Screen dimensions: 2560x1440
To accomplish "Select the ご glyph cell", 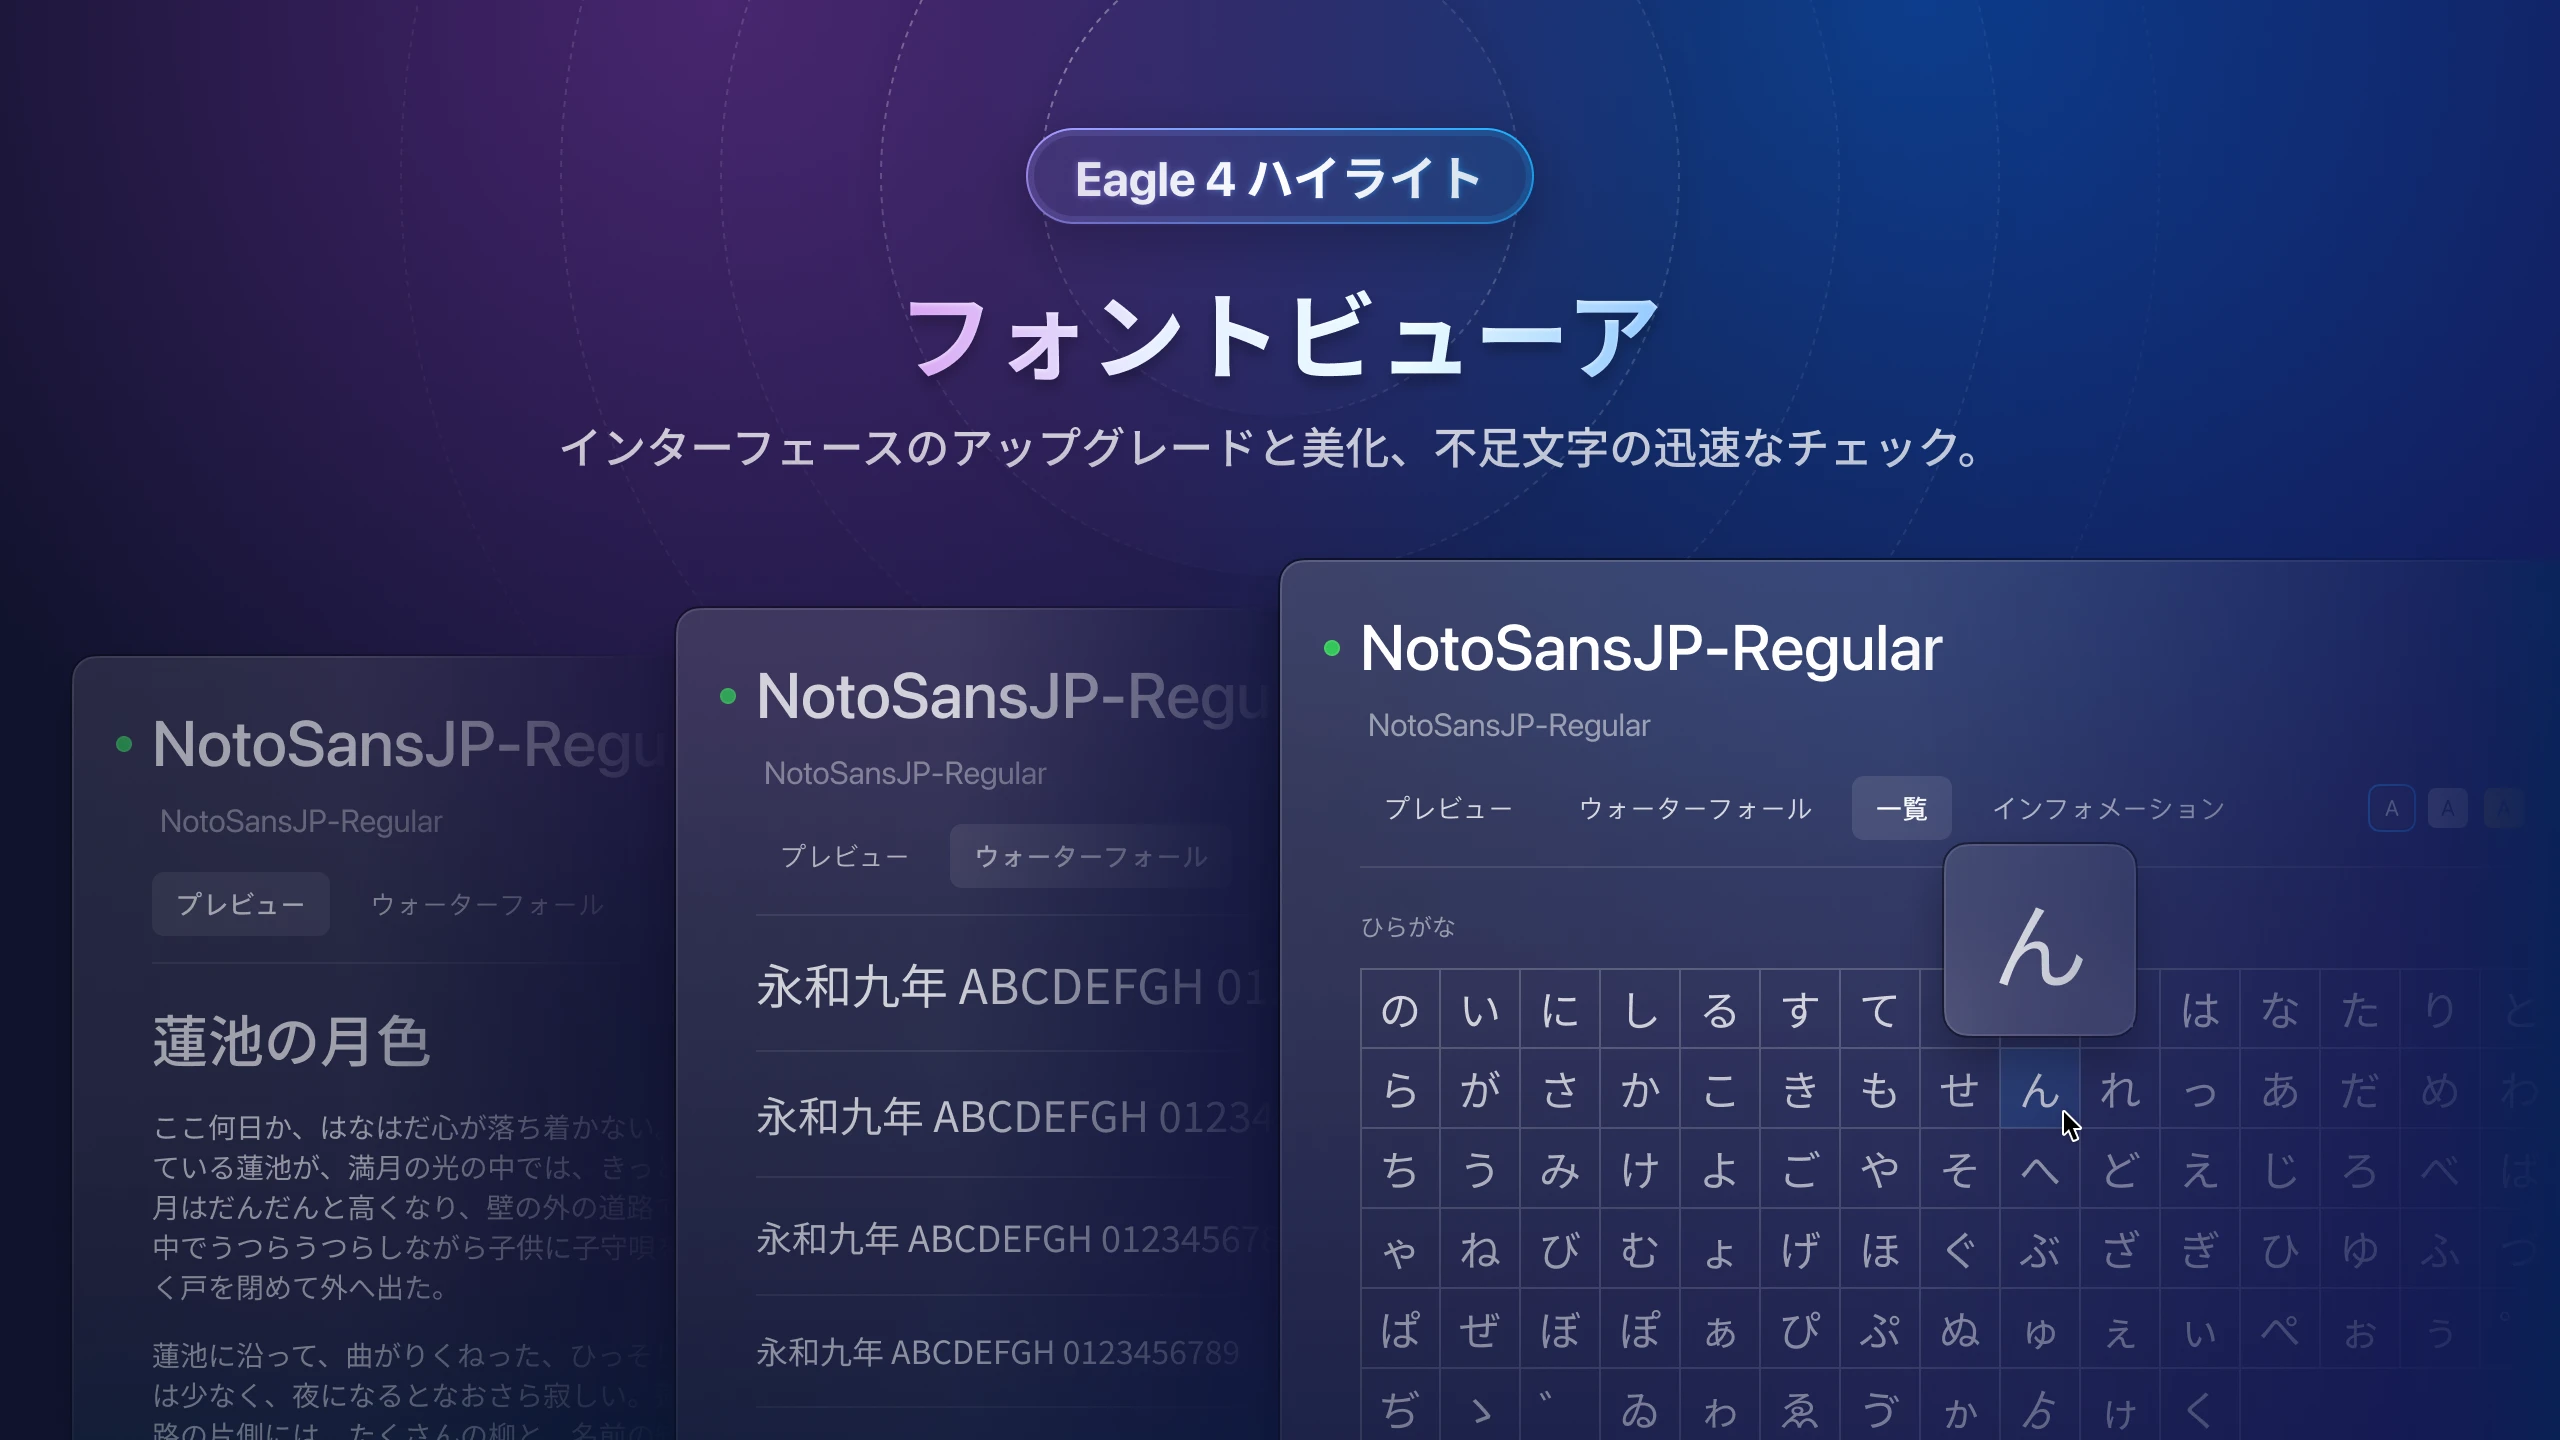I will coord(1800,1169).
